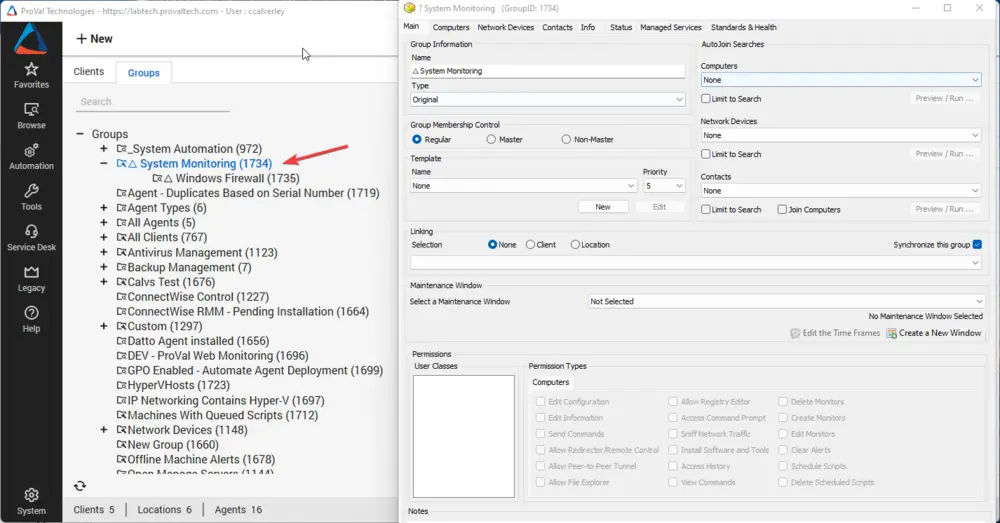Select the Master membership radio button
Screen dimensions: 1000x523
coord(491,139)
